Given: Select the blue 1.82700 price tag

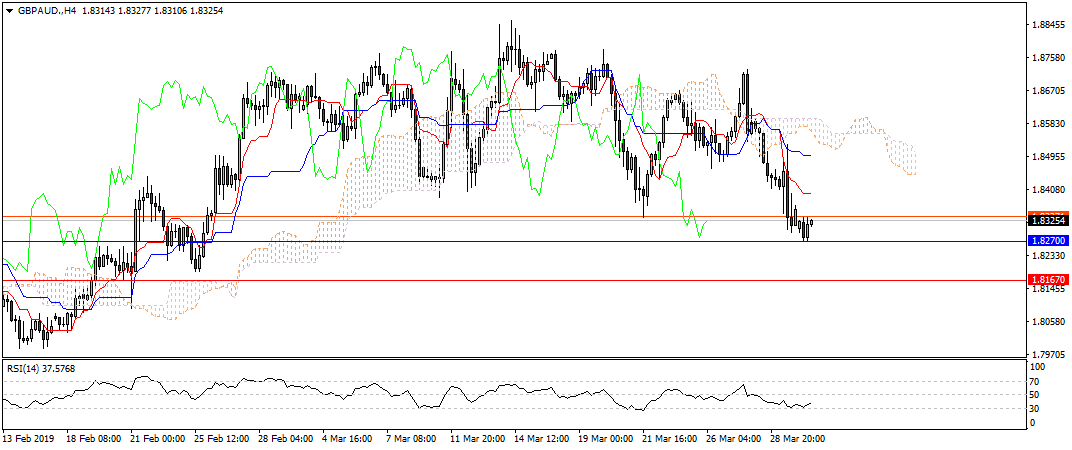Looking at the screenshot, I should 1046,241.
